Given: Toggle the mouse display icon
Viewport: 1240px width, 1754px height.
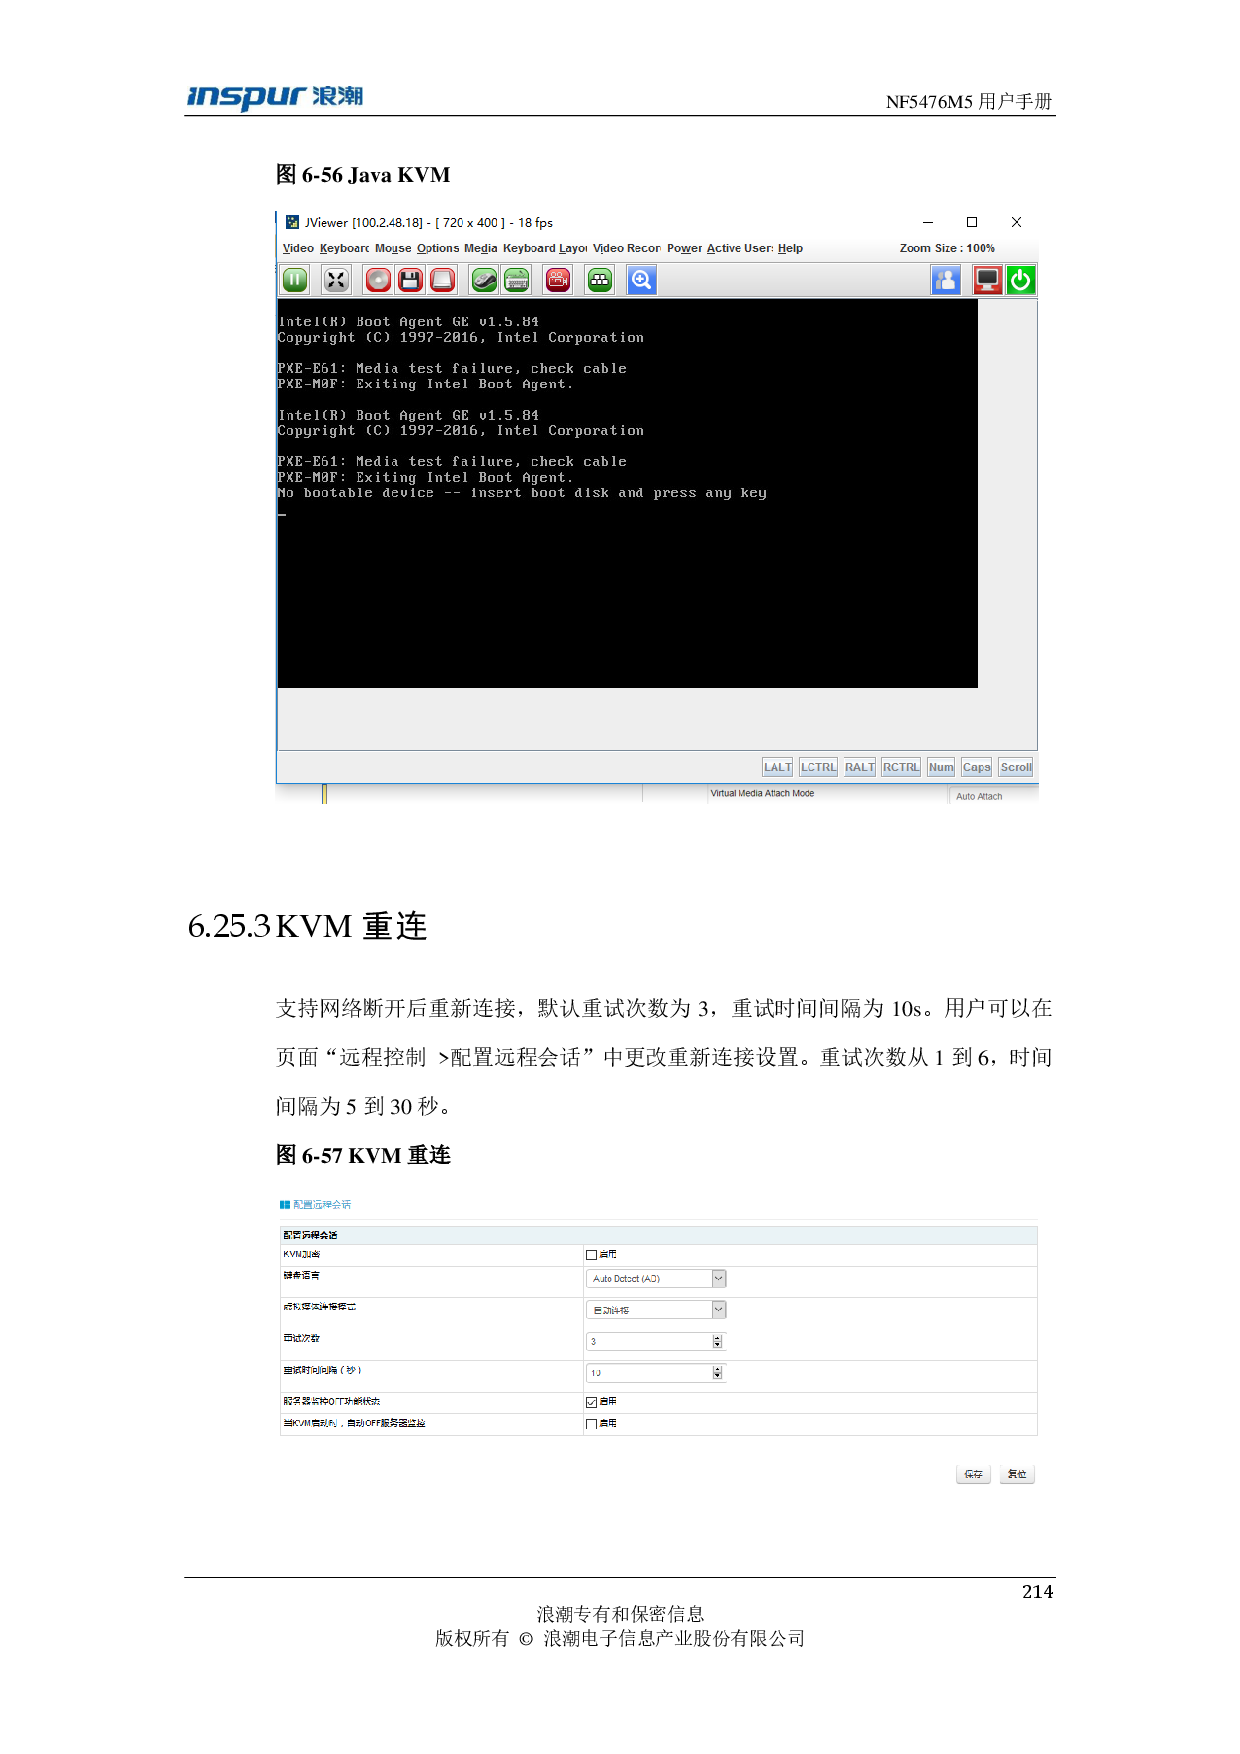Looking at the screenshot, I should [x=484, y=281].
